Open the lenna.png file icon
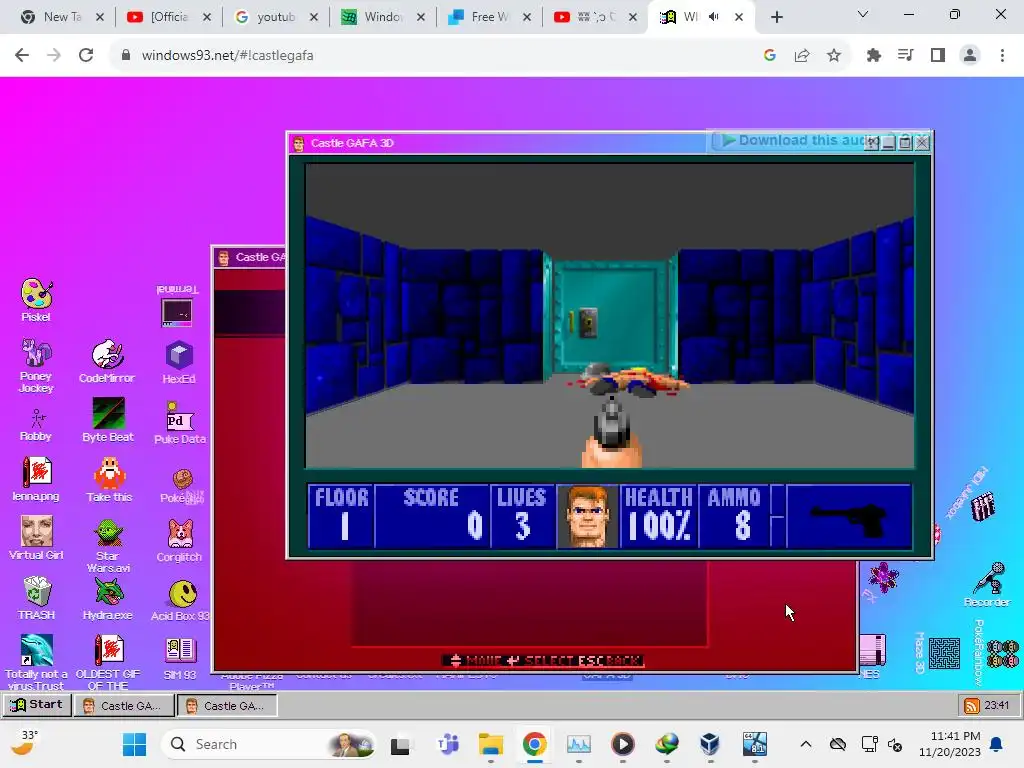Viewport: 1024px width, 768px height. pyautogui.click(x=36, y=479)
